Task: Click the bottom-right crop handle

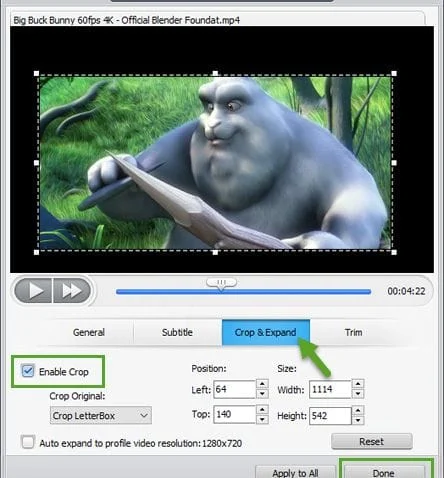Action: point(394,252)
